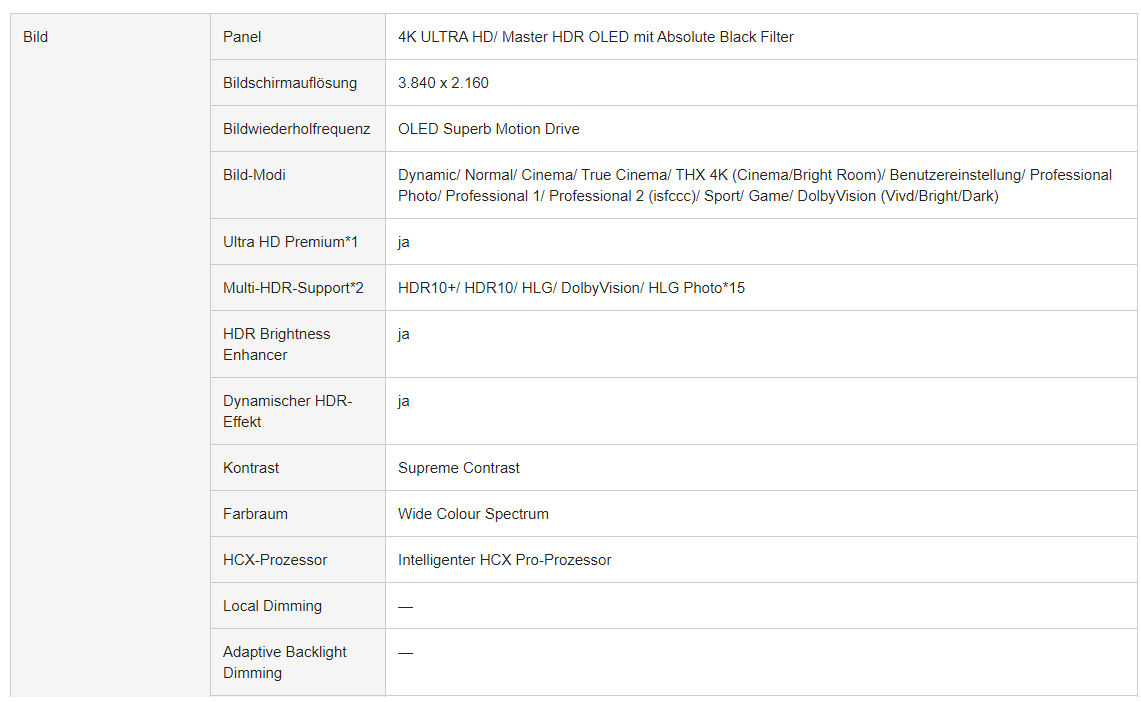1141x702 pixels.
Task: Click the Adaptive Backlight Dimming label
Action: point(285,662)
